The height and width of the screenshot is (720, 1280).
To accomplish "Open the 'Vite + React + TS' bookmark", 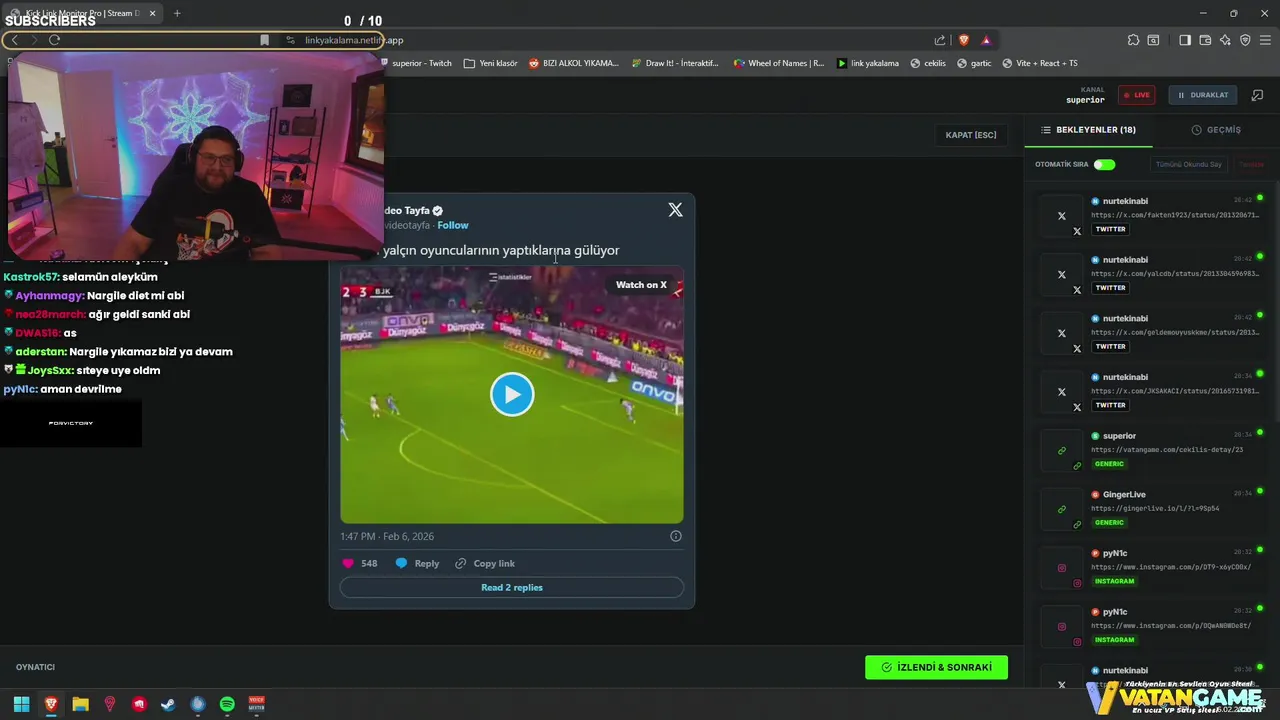I will [x=1040, y=63].
